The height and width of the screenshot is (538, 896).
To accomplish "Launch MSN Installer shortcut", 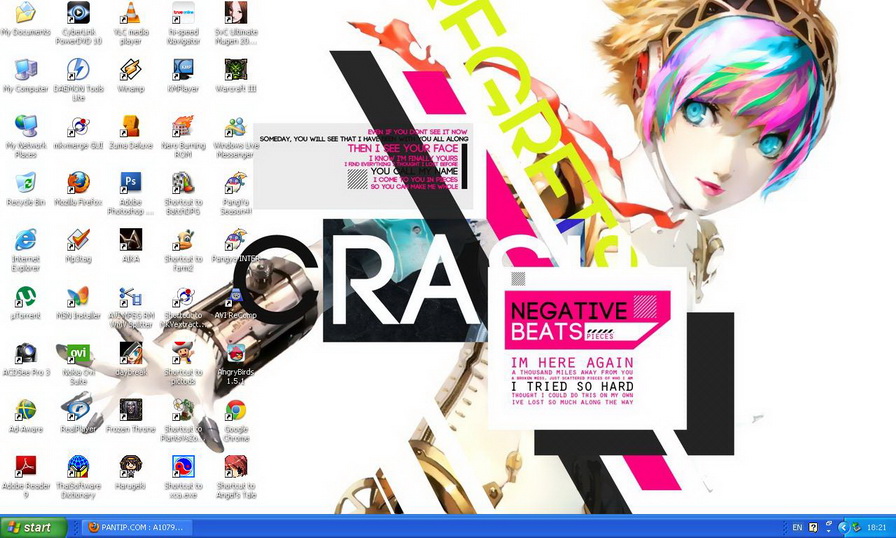I will [x=78, y=296].
